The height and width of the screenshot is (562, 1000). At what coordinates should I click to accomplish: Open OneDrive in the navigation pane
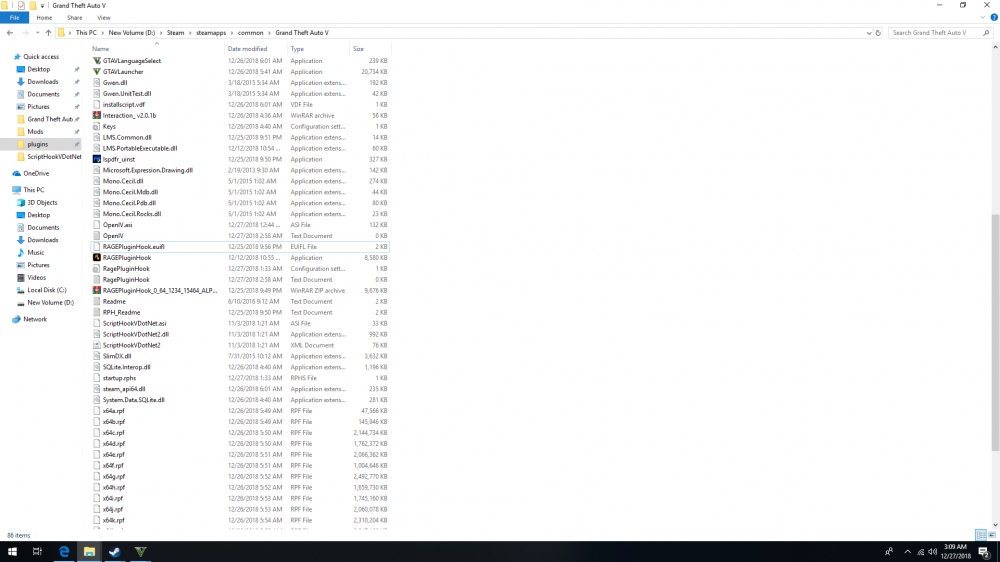[36, 174]
